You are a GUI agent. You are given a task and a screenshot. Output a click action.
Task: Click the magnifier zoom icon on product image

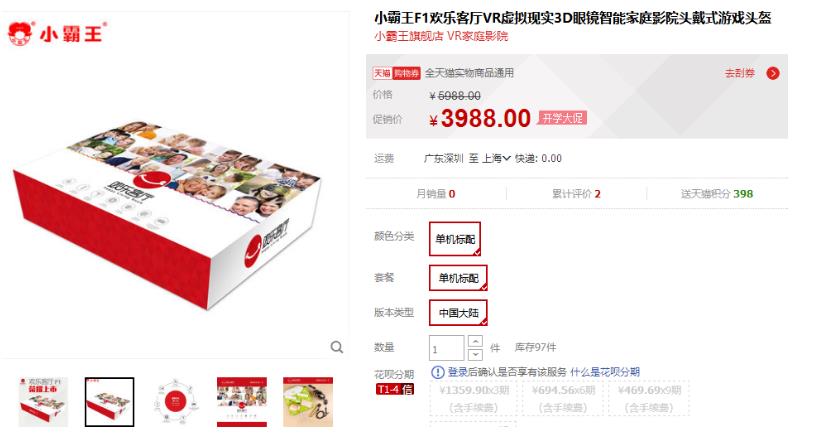coord(337,347)
